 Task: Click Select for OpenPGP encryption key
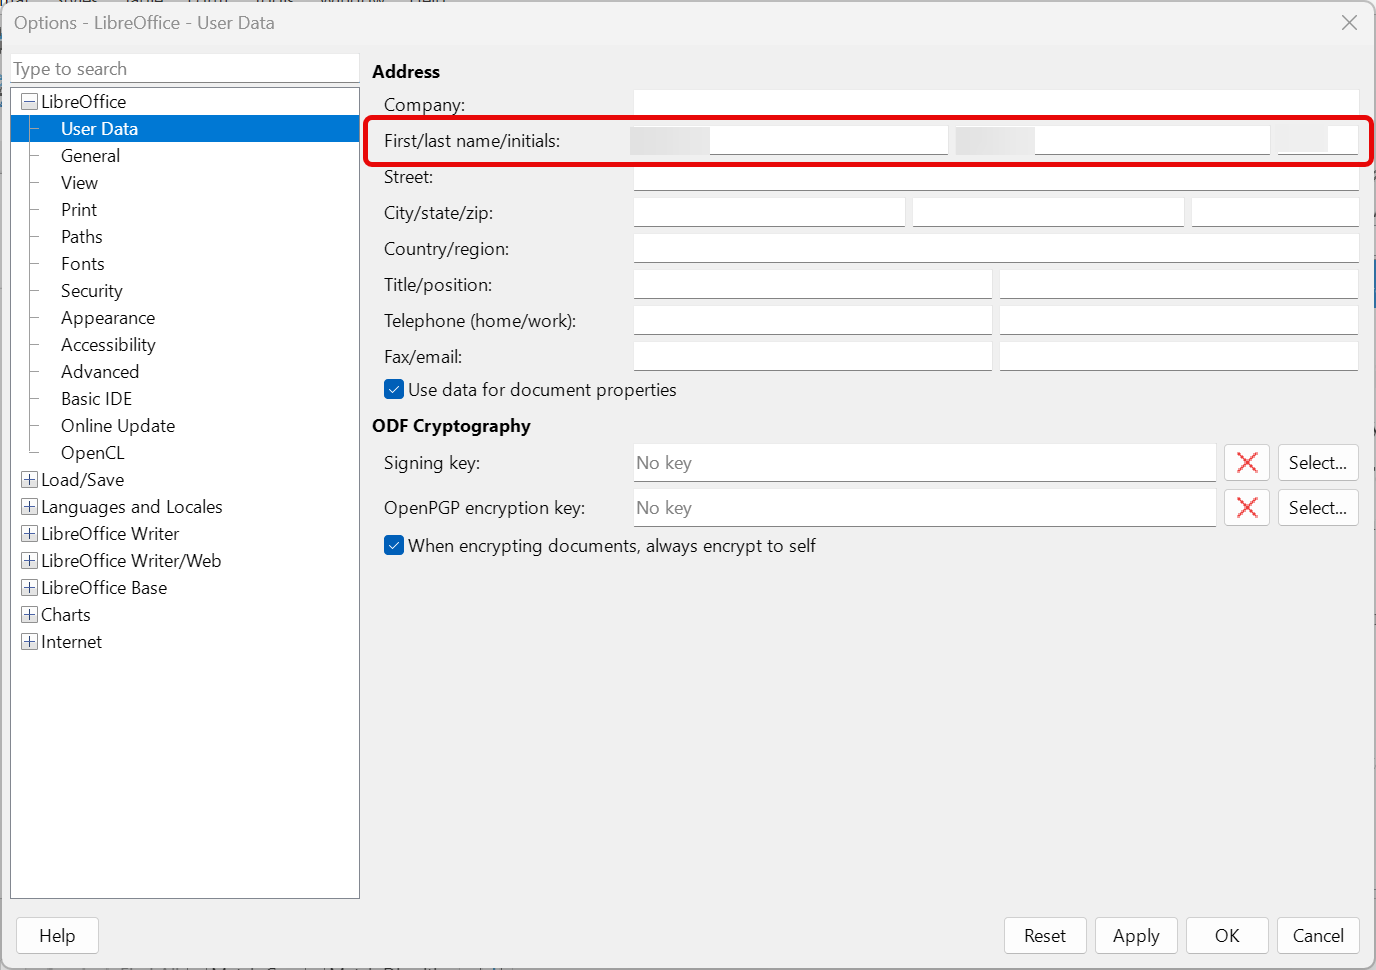pos(1318,508)
